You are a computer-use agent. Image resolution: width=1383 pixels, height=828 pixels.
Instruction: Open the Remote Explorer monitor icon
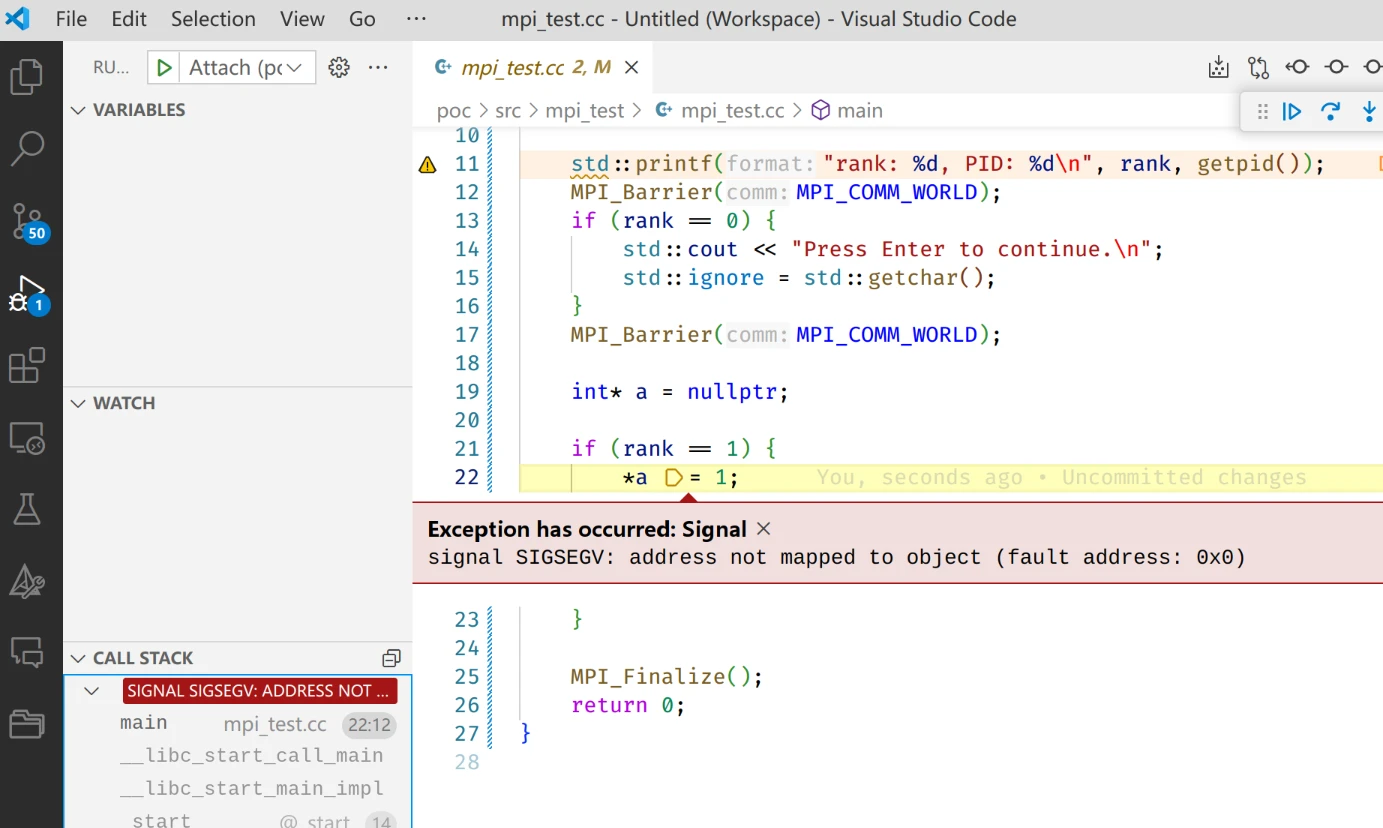27,438
